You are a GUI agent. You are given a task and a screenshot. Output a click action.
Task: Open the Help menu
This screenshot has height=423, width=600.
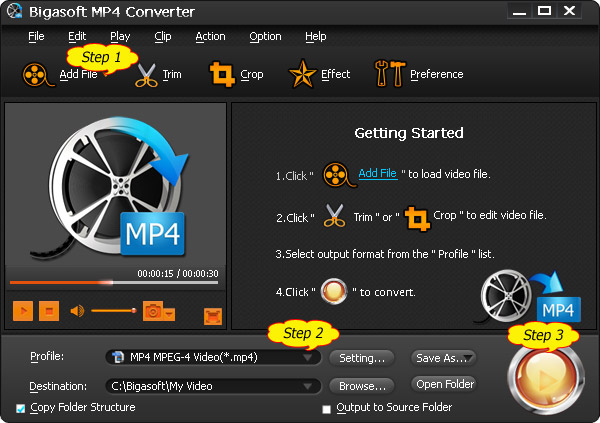[316, 36]
